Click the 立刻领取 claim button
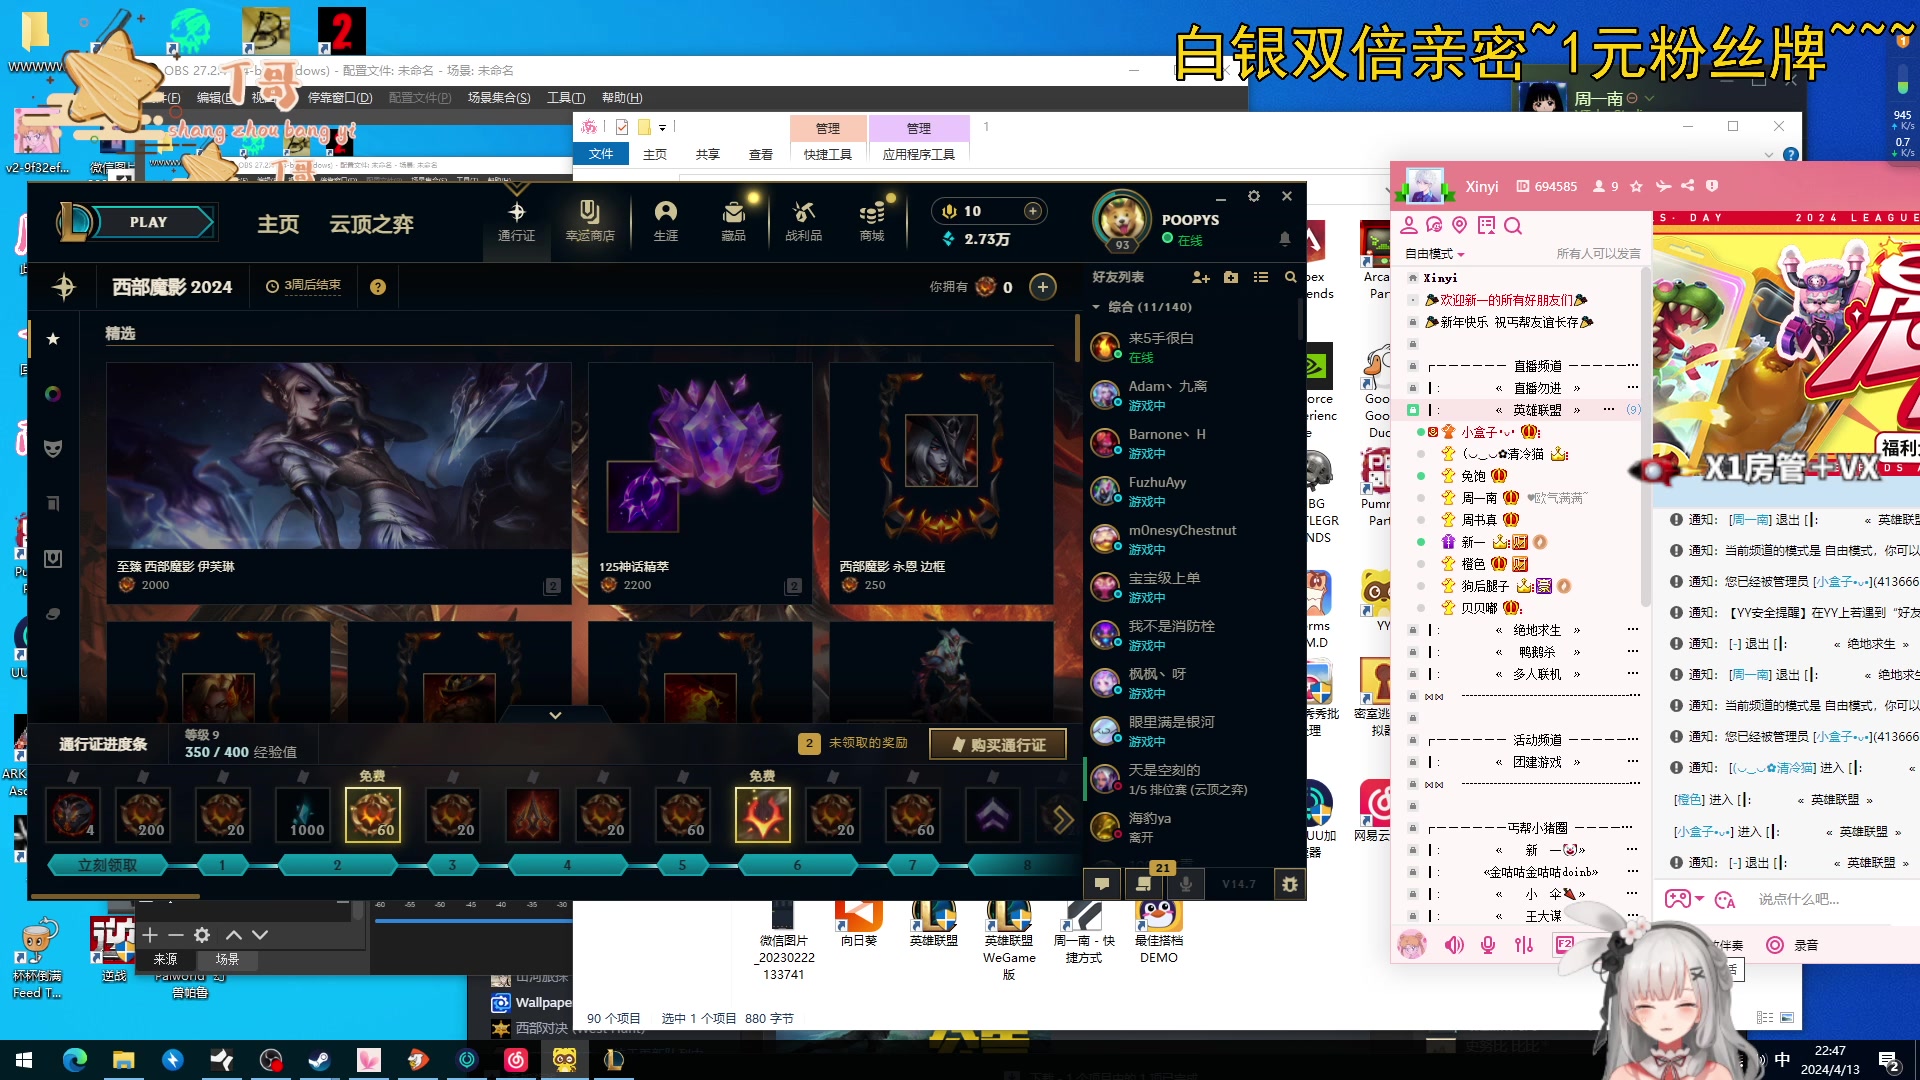1920x1080 pixels. coord(108,865)
